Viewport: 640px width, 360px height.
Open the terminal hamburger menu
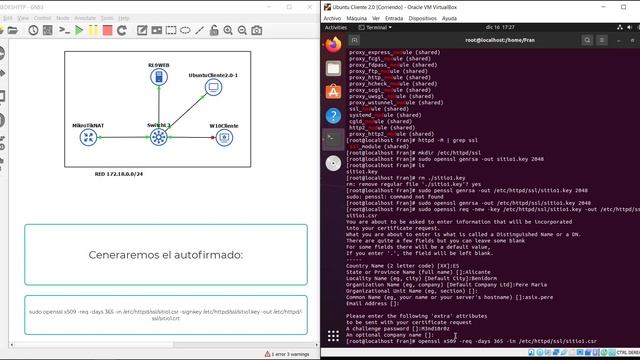pyautogui.click(x=602, y=40)
